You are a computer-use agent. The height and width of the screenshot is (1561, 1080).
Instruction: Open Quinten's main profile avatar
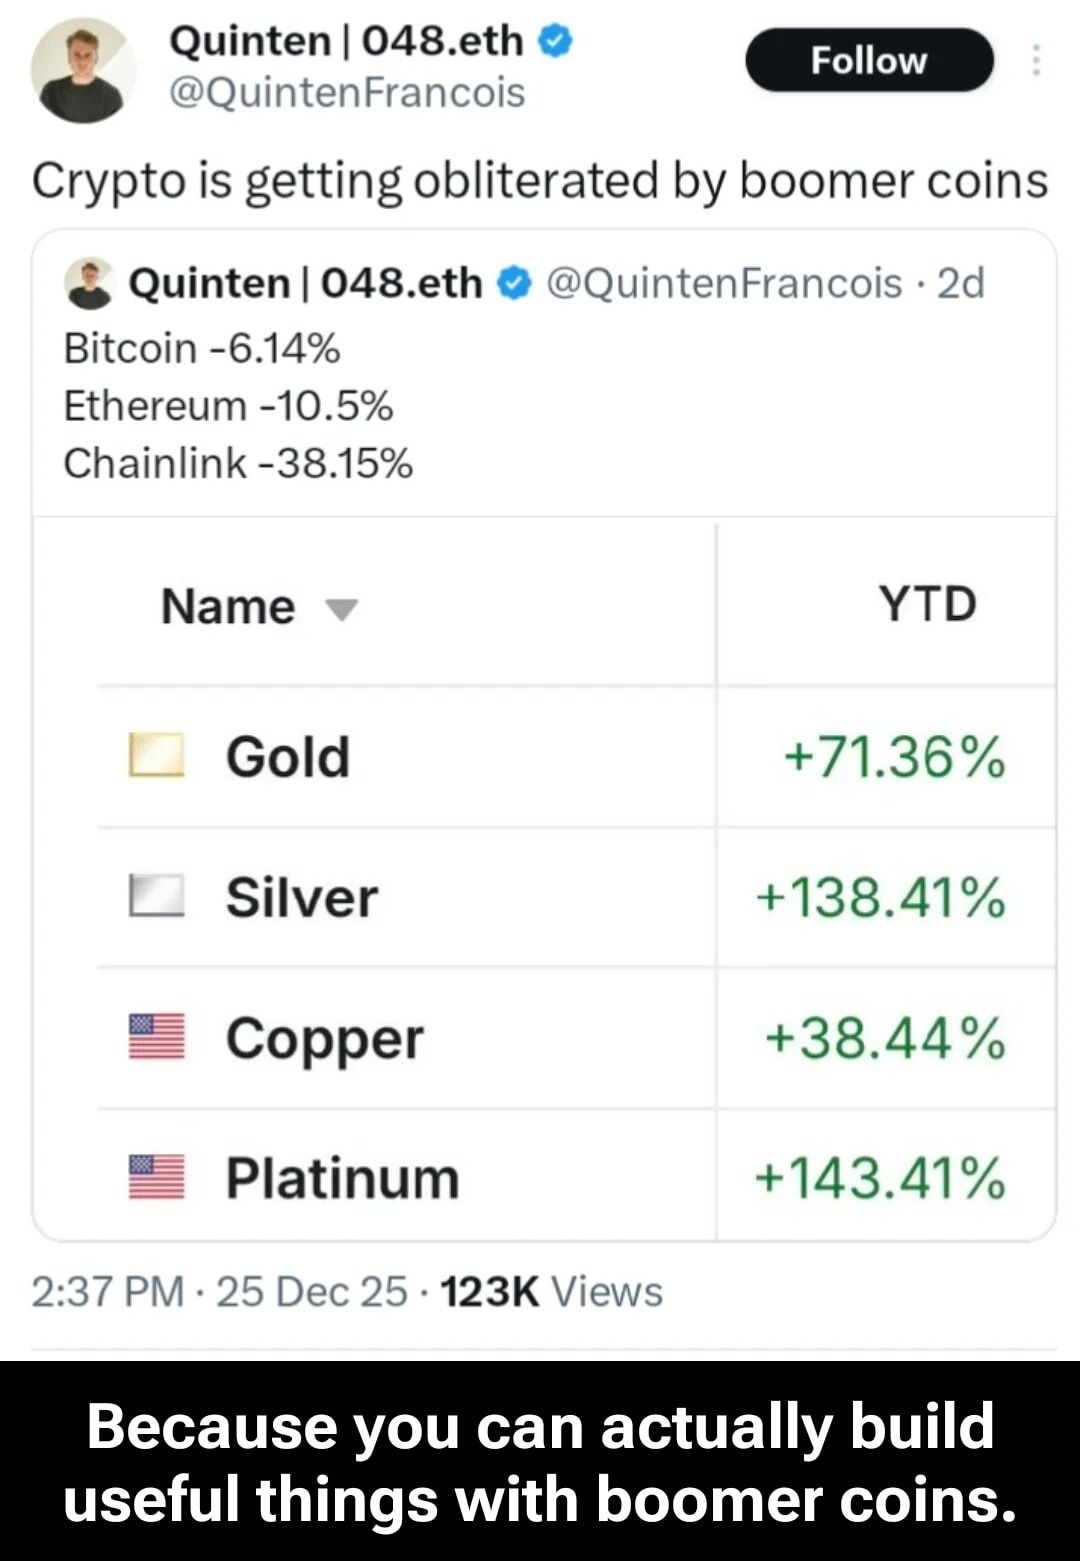coord(83,71)
